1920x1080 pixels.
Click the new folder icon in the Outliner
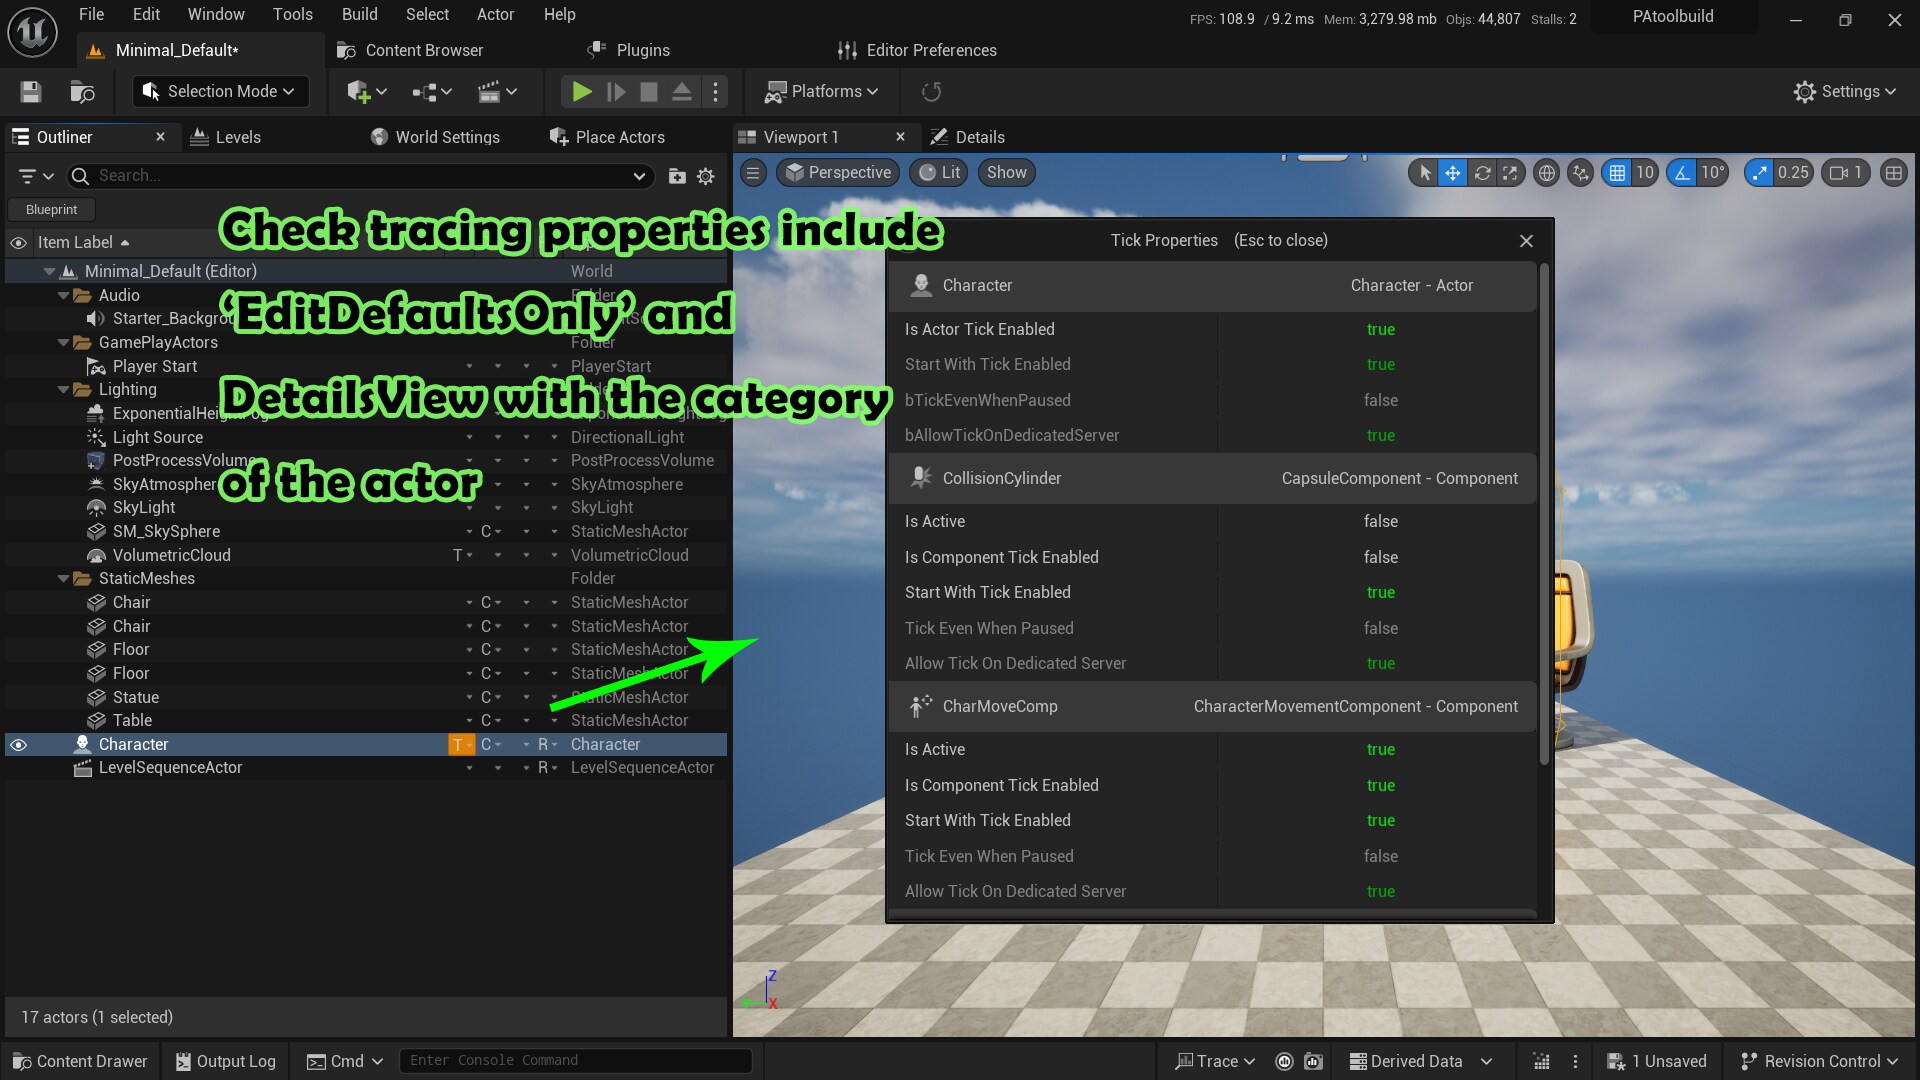click(677, 176)
